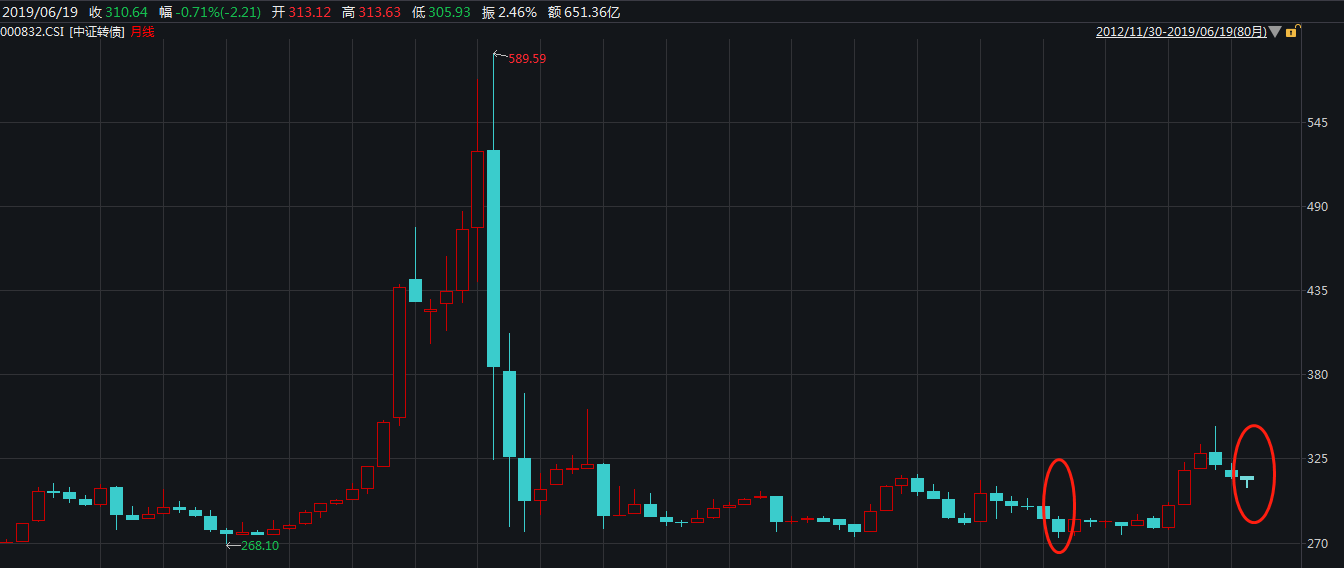Image resolution: width=1344 pixels, height=568 pixels.
Task: Click the 268.10 low price marker
Action: click(x=259, y=546)
